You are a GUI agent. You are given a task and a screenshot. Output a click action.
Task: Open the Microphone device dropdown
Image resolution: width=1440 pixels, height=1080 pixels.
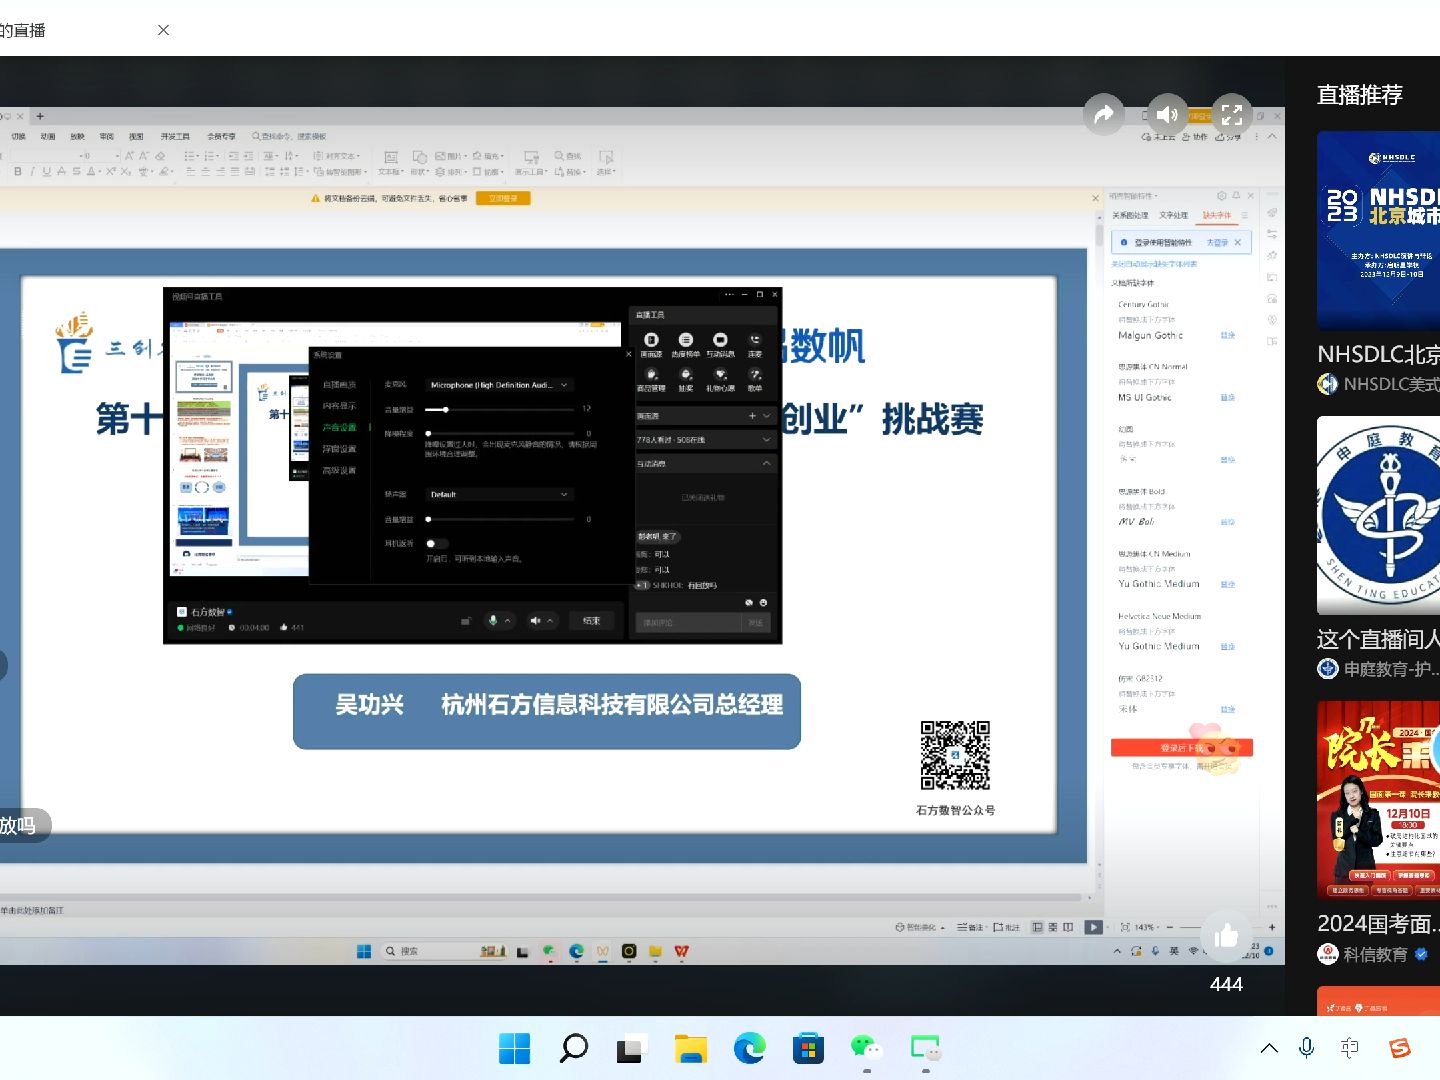click(x=499, y=385)
